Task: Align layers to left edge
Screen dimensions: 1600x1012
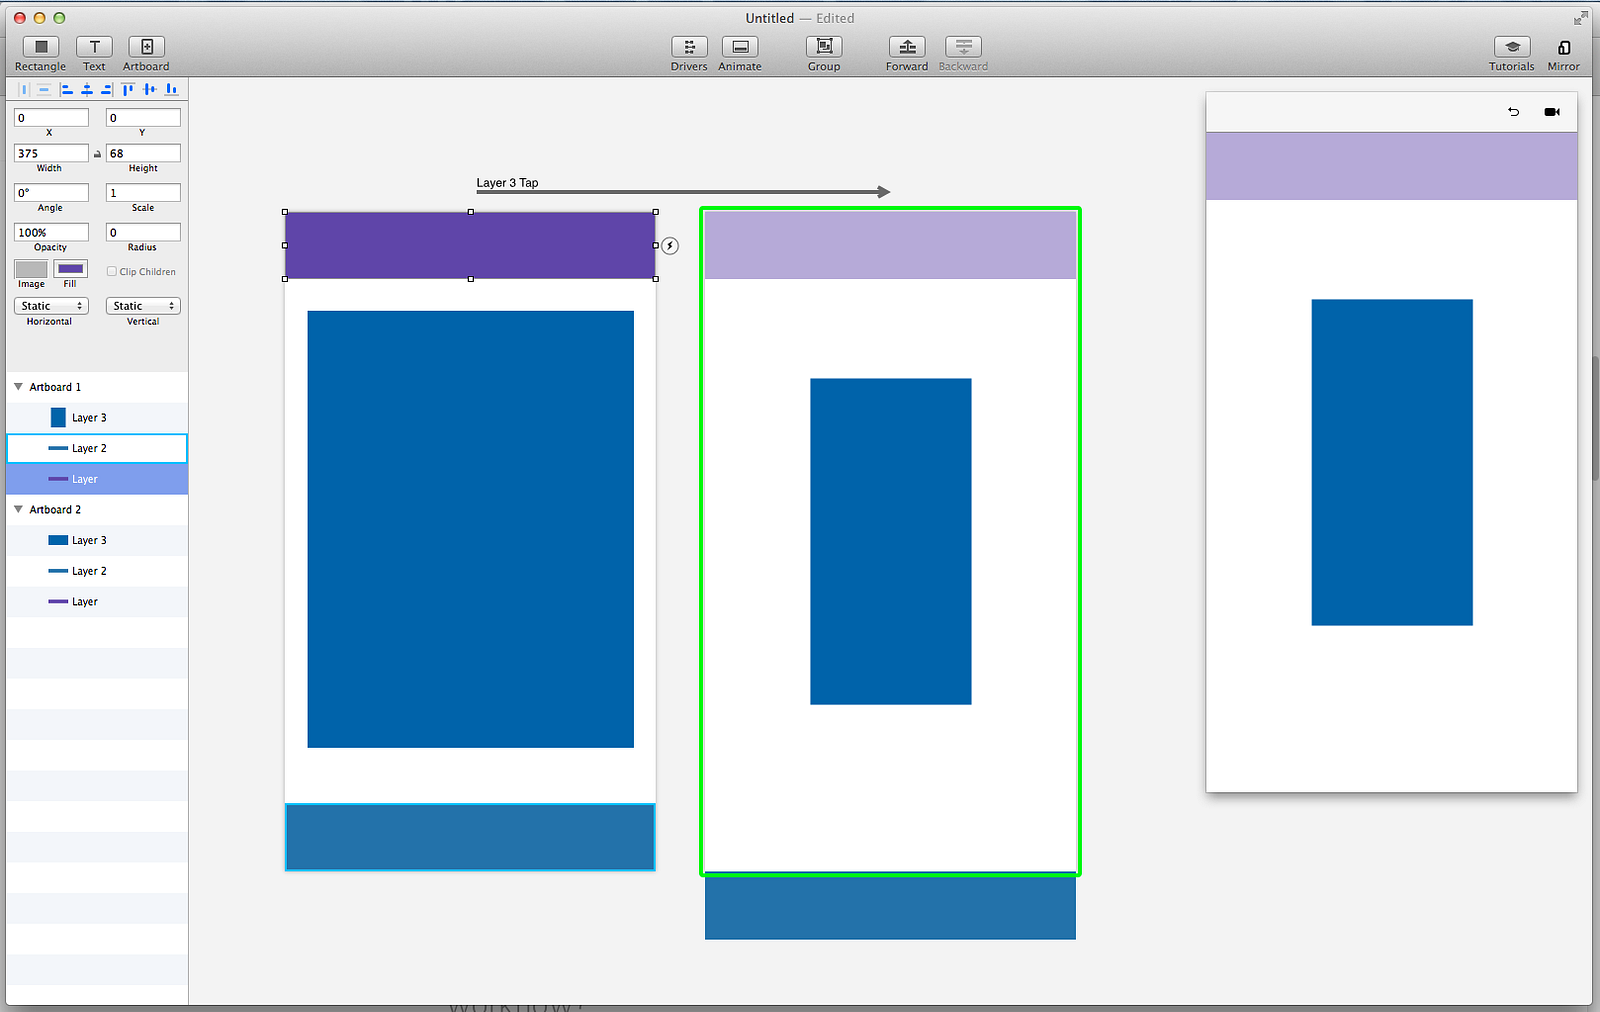Action: click(x=66, y=89)
